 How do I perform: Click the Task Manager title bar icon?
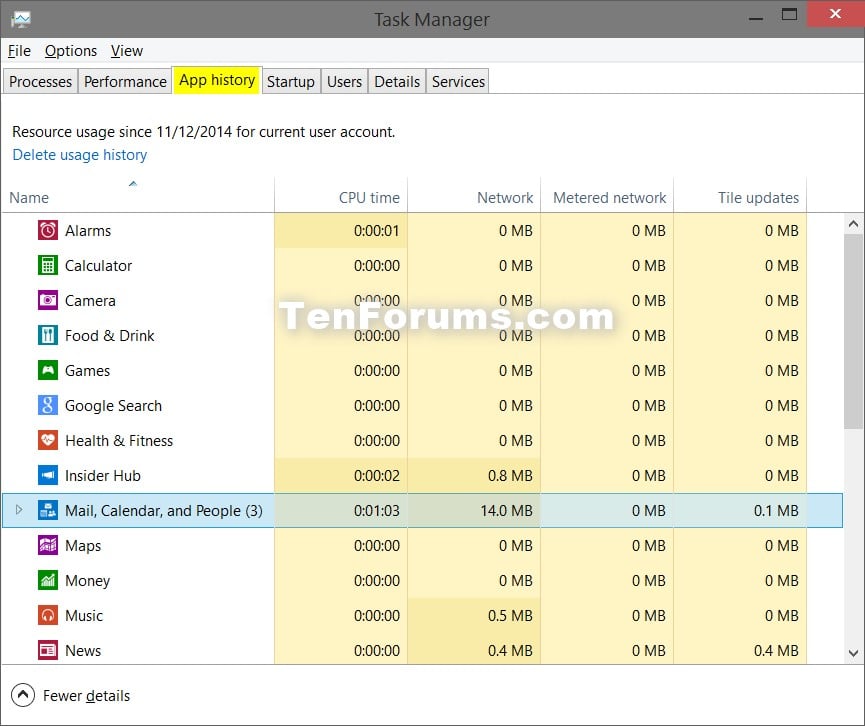21,20
